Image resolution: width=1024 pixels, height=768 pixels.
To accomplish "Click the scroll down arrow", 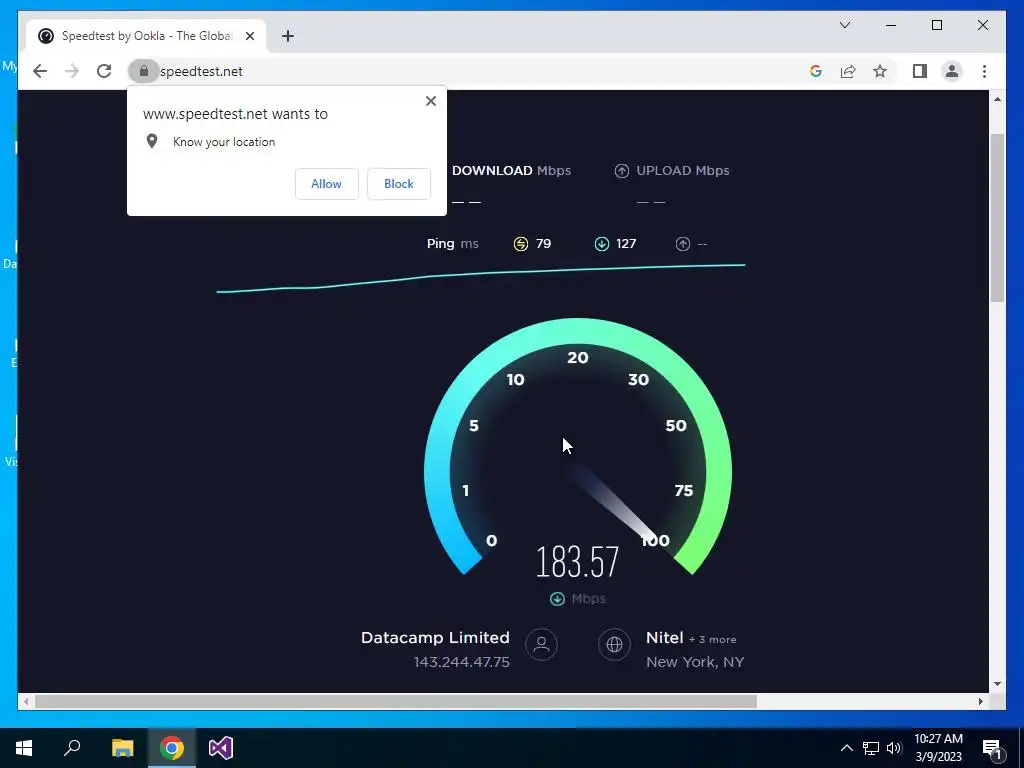I will pyautogui.click(x=997, y=684).
